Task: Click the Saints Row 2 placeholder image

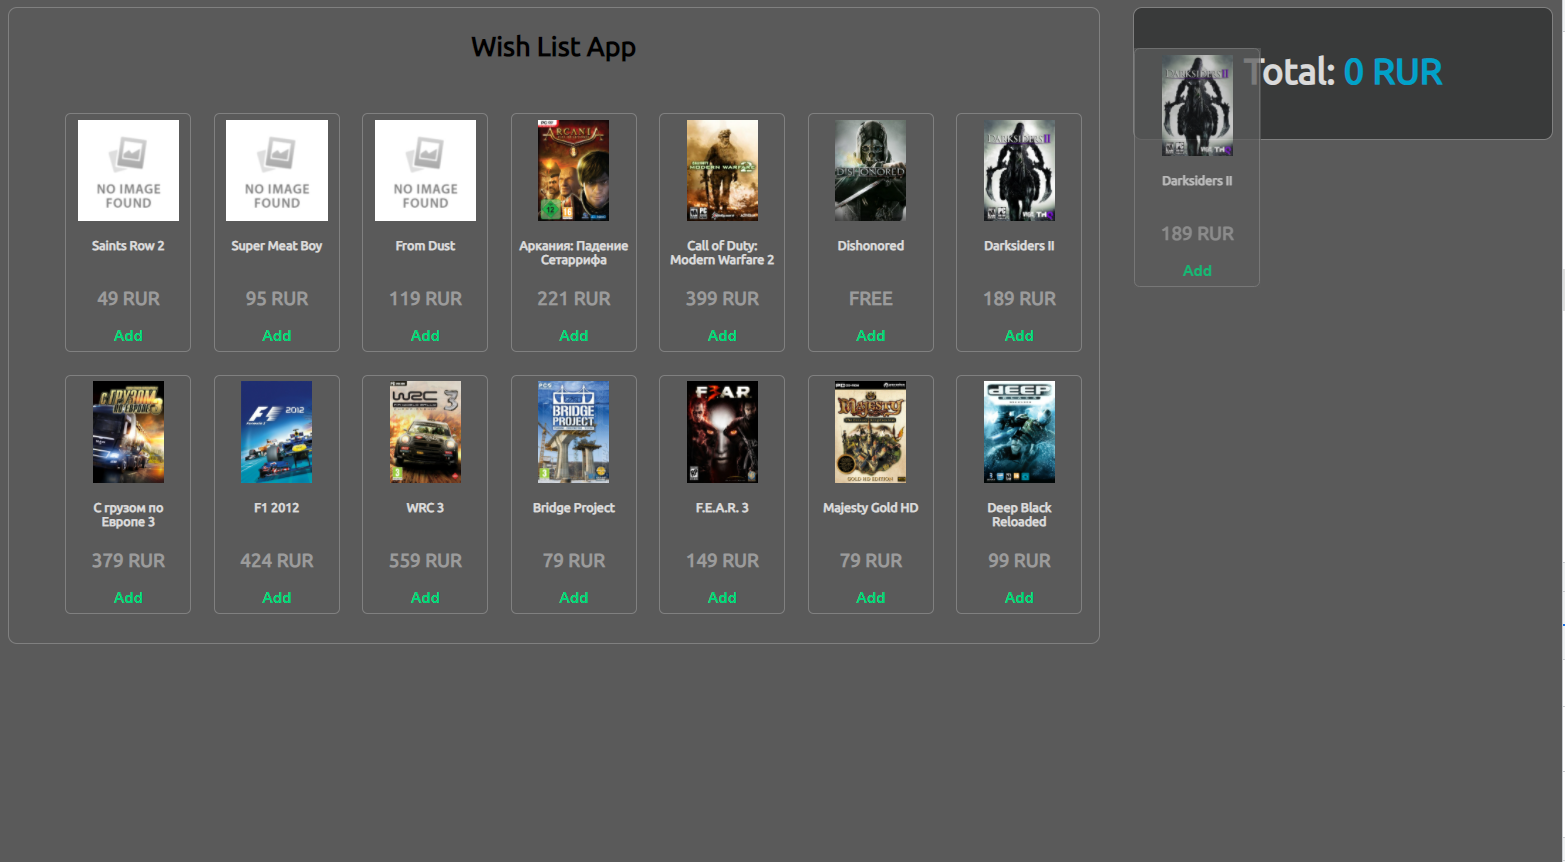Action: coord(128,170)
